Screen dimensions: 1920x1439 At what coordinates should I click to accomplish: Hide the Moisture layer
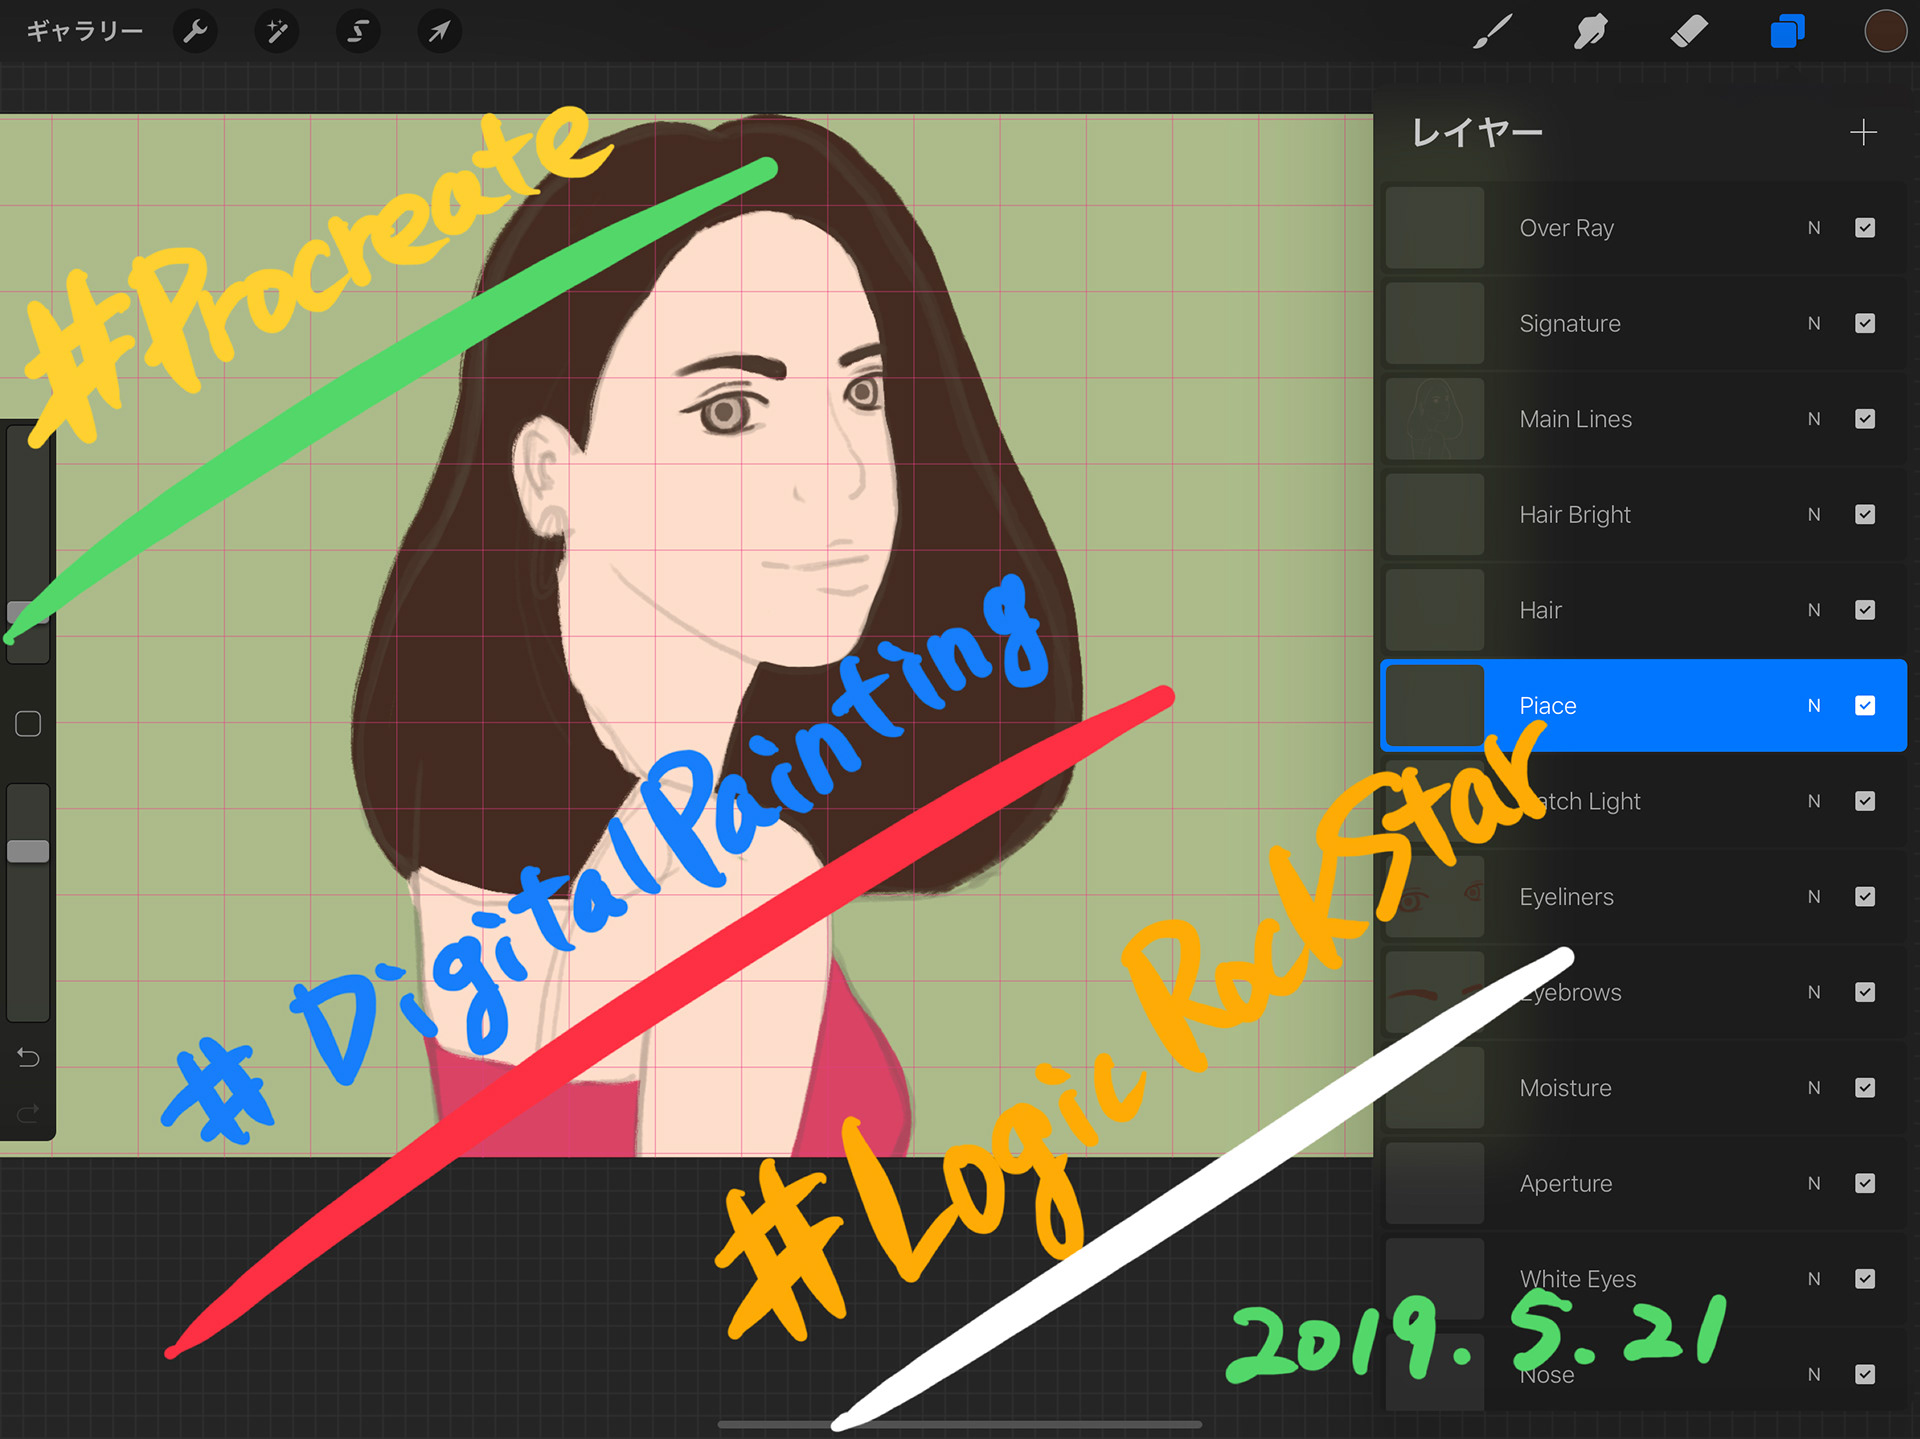[x=1865, y=1088]
